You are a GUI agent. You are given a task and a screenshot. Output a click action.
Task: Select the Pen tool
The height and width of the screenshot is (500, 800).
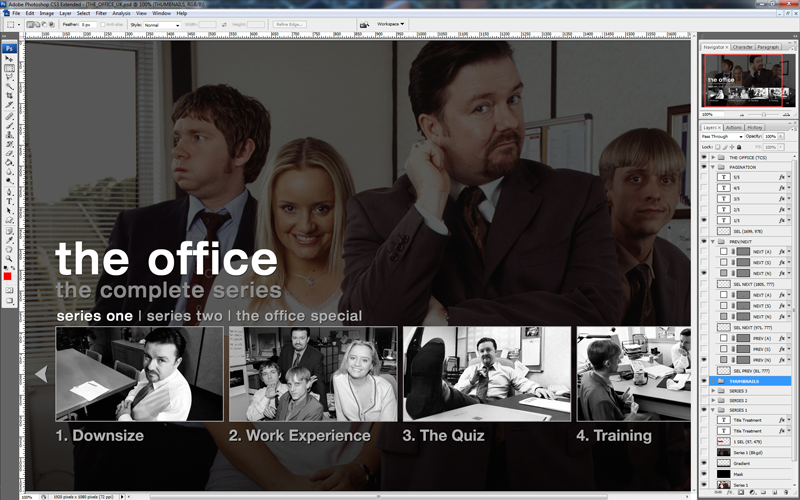pos(9,191)
